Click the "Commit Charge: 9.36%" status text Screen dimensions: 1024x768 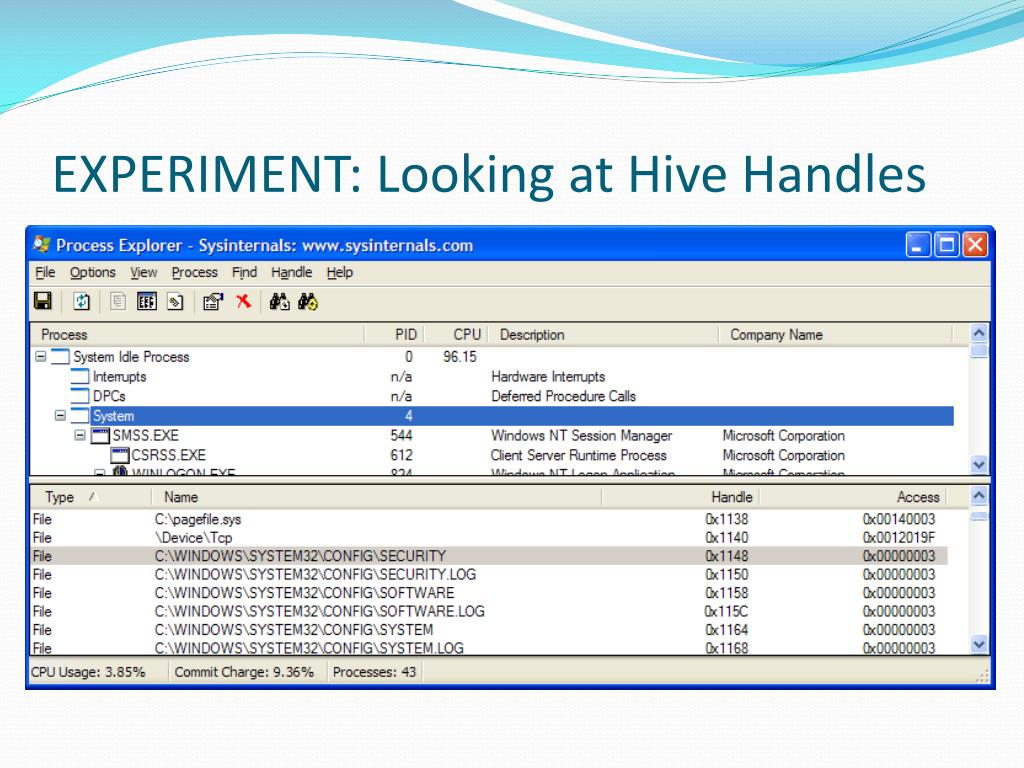[244, 672]
